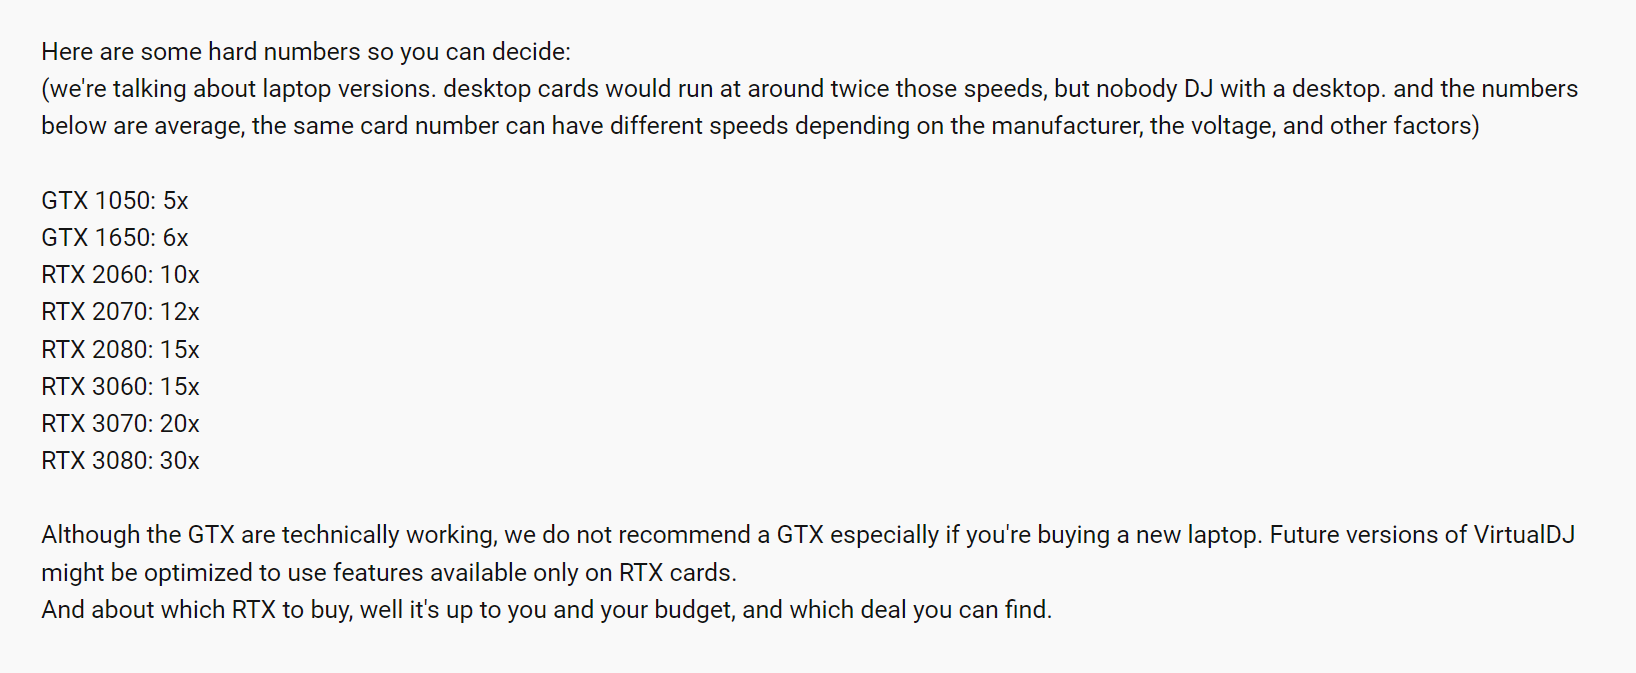Click the "Here are some hard numbers" line
This screenshot has height=673, width=1636.
[x=306, y=52]
